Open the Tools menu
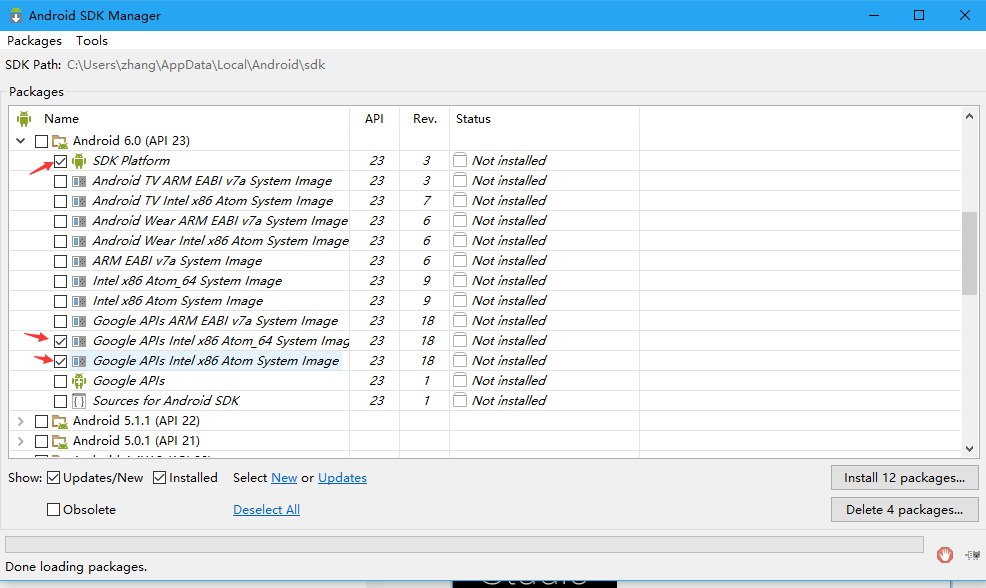The width and height of the screenshot is (986, 588). point(92,41)
